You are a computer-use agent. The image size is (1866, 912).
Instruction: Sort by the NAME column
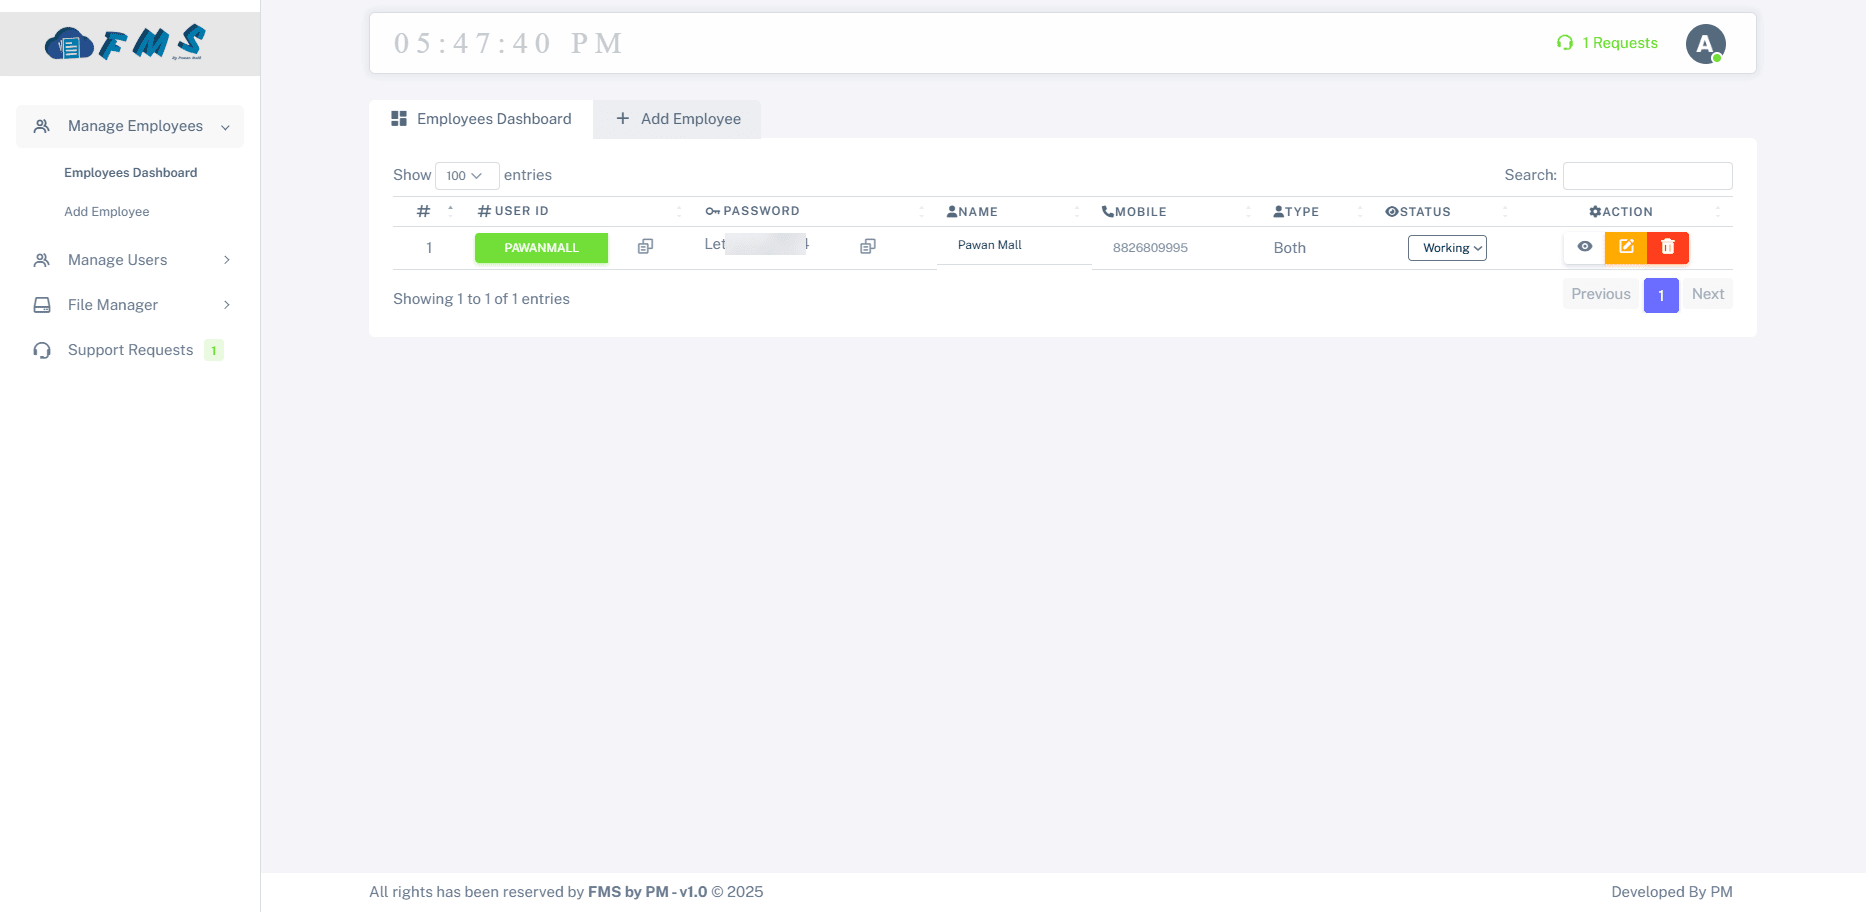pos(1014,211)
